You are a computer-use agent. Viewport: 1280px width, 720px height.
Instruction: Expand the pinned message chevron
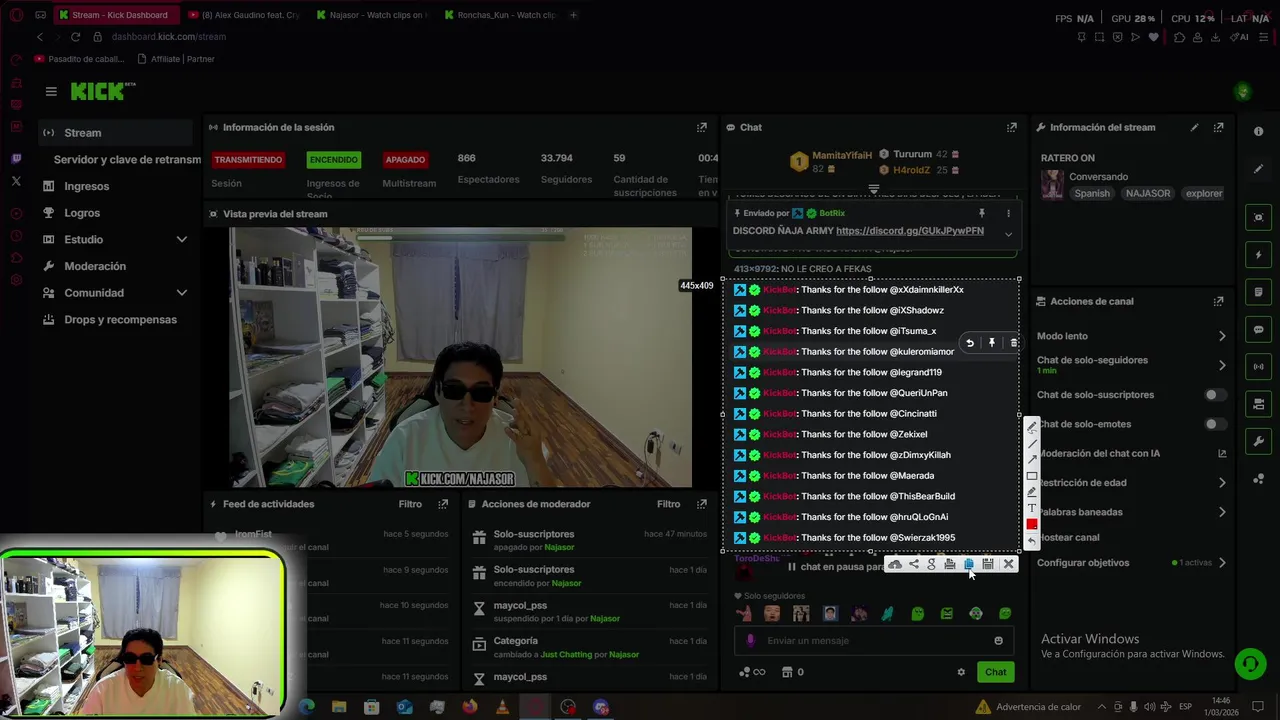pyautogui.click(x=1008, y=234)
